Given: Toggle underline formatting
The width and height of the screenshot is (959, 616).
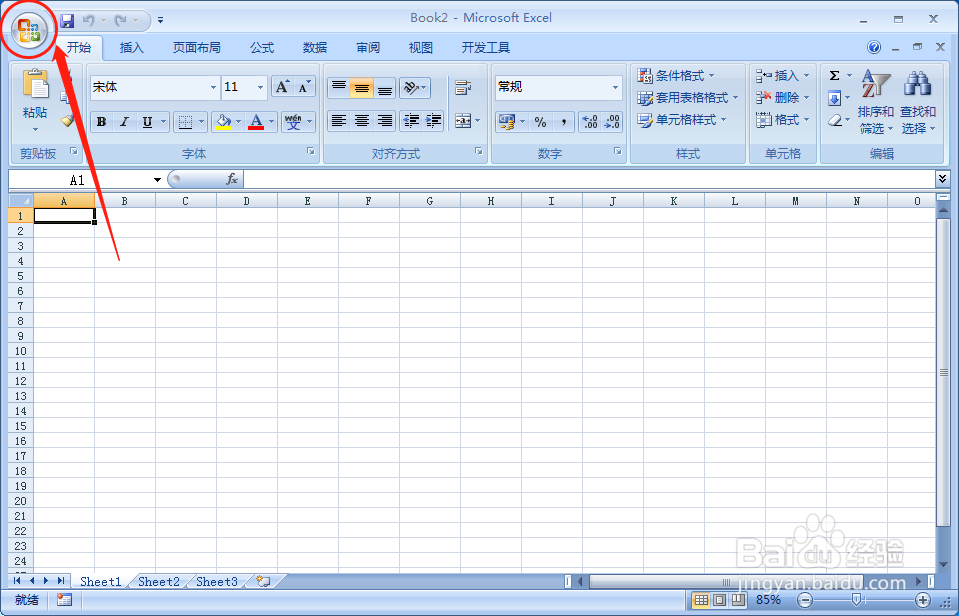Looking at the screenshot, I should pyautogui.click(x=147, y=122).
